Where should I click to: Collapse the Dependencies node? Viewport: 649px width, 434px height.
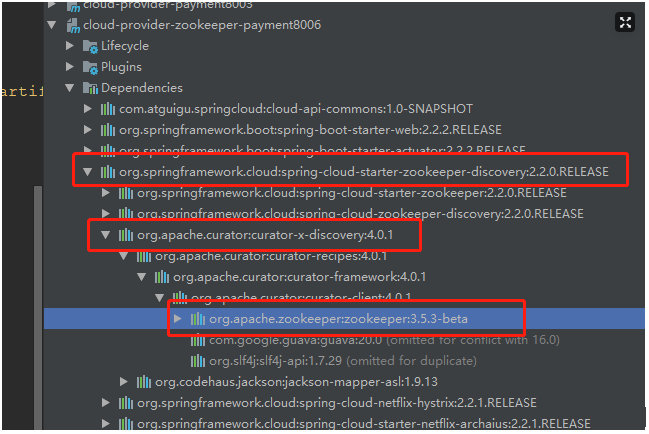[x=70, y=88]
